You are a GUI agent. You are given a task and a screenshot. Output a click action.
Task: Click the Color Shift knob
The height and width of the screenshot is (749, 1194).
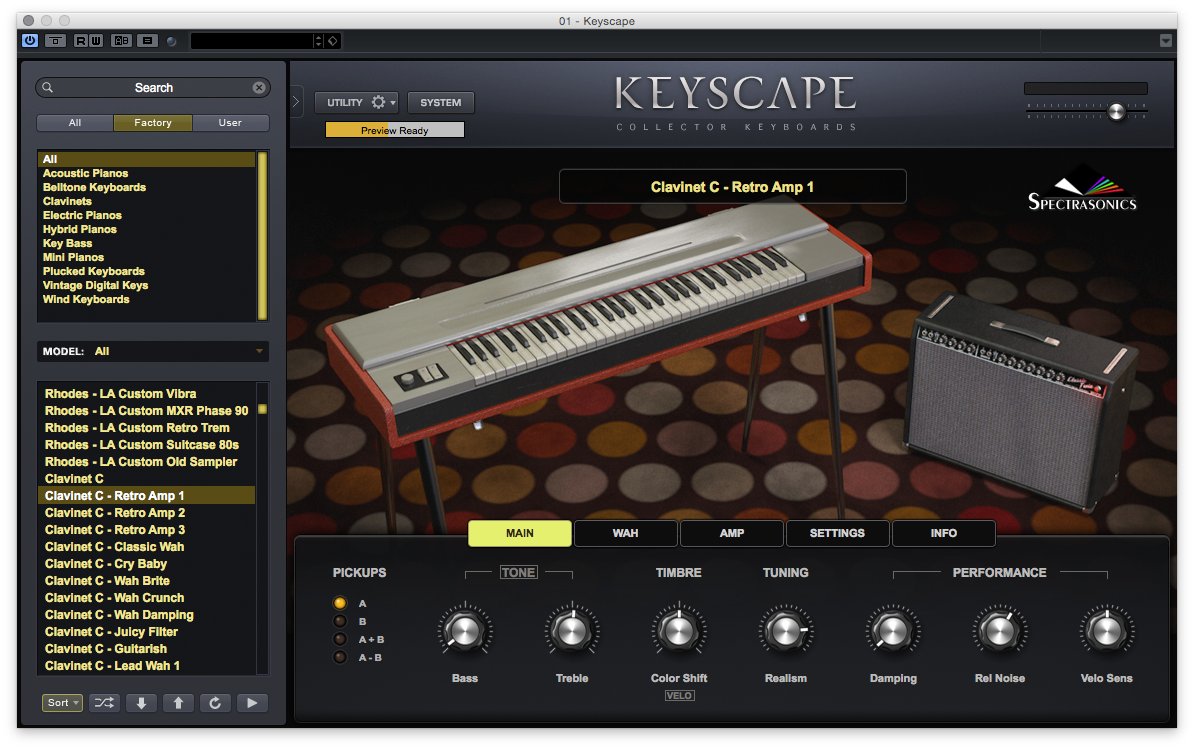(x=678, y=631)
